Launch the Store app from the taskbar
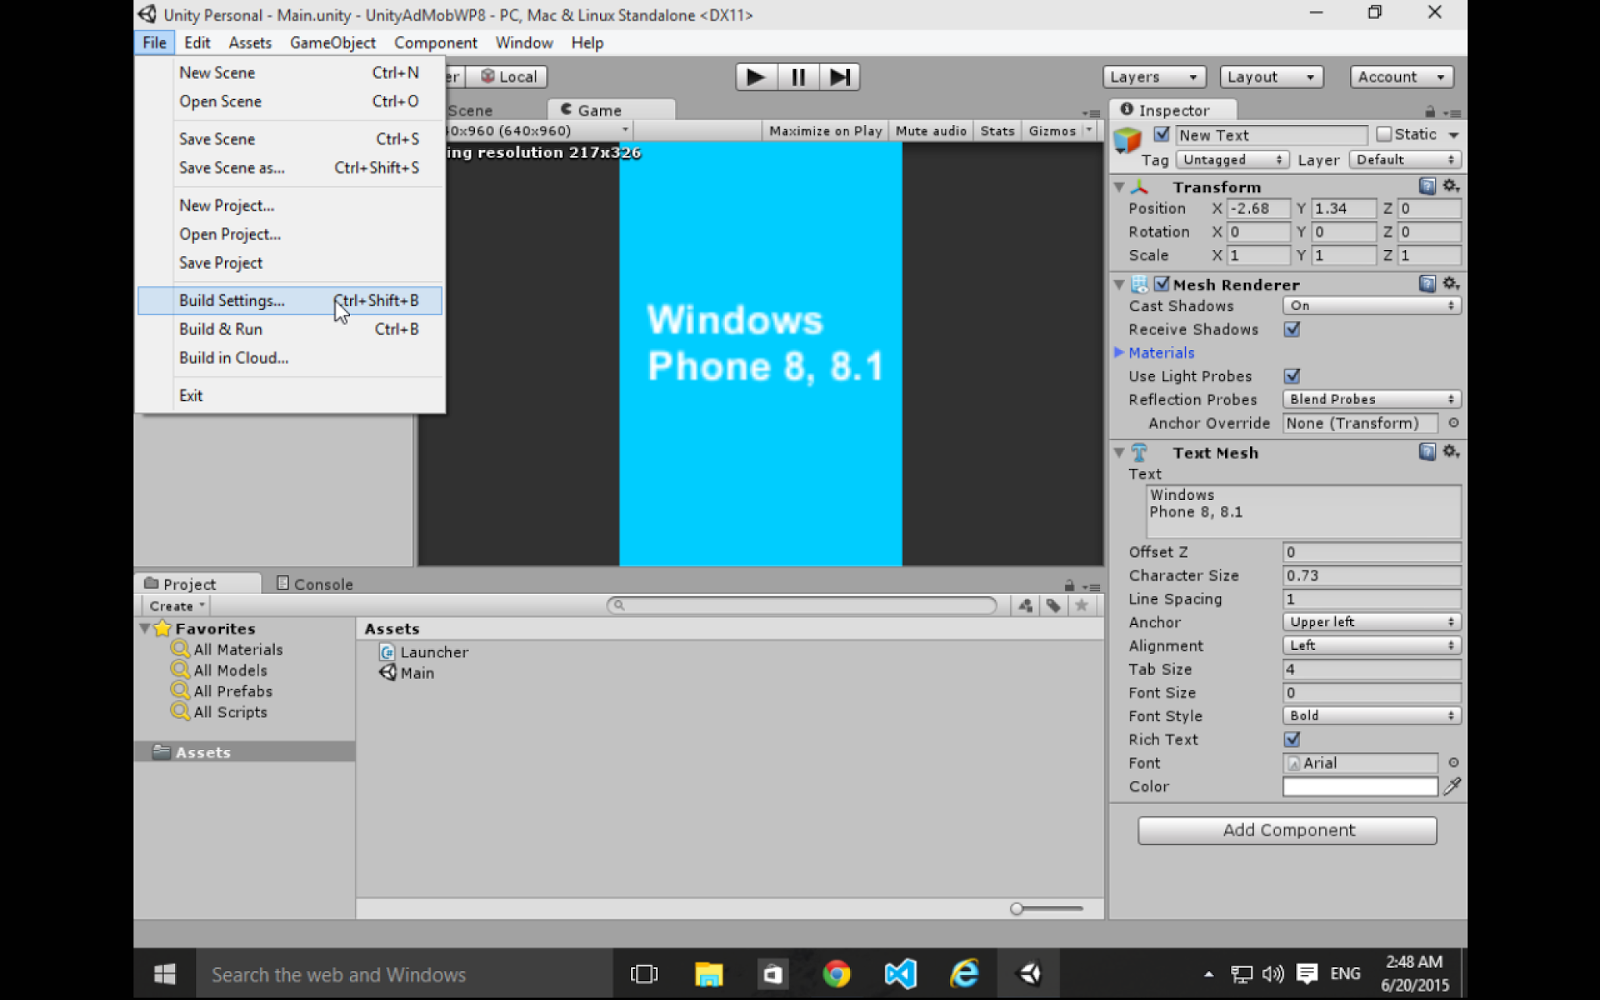1600x1000 pixels. [x=772, y=974]
